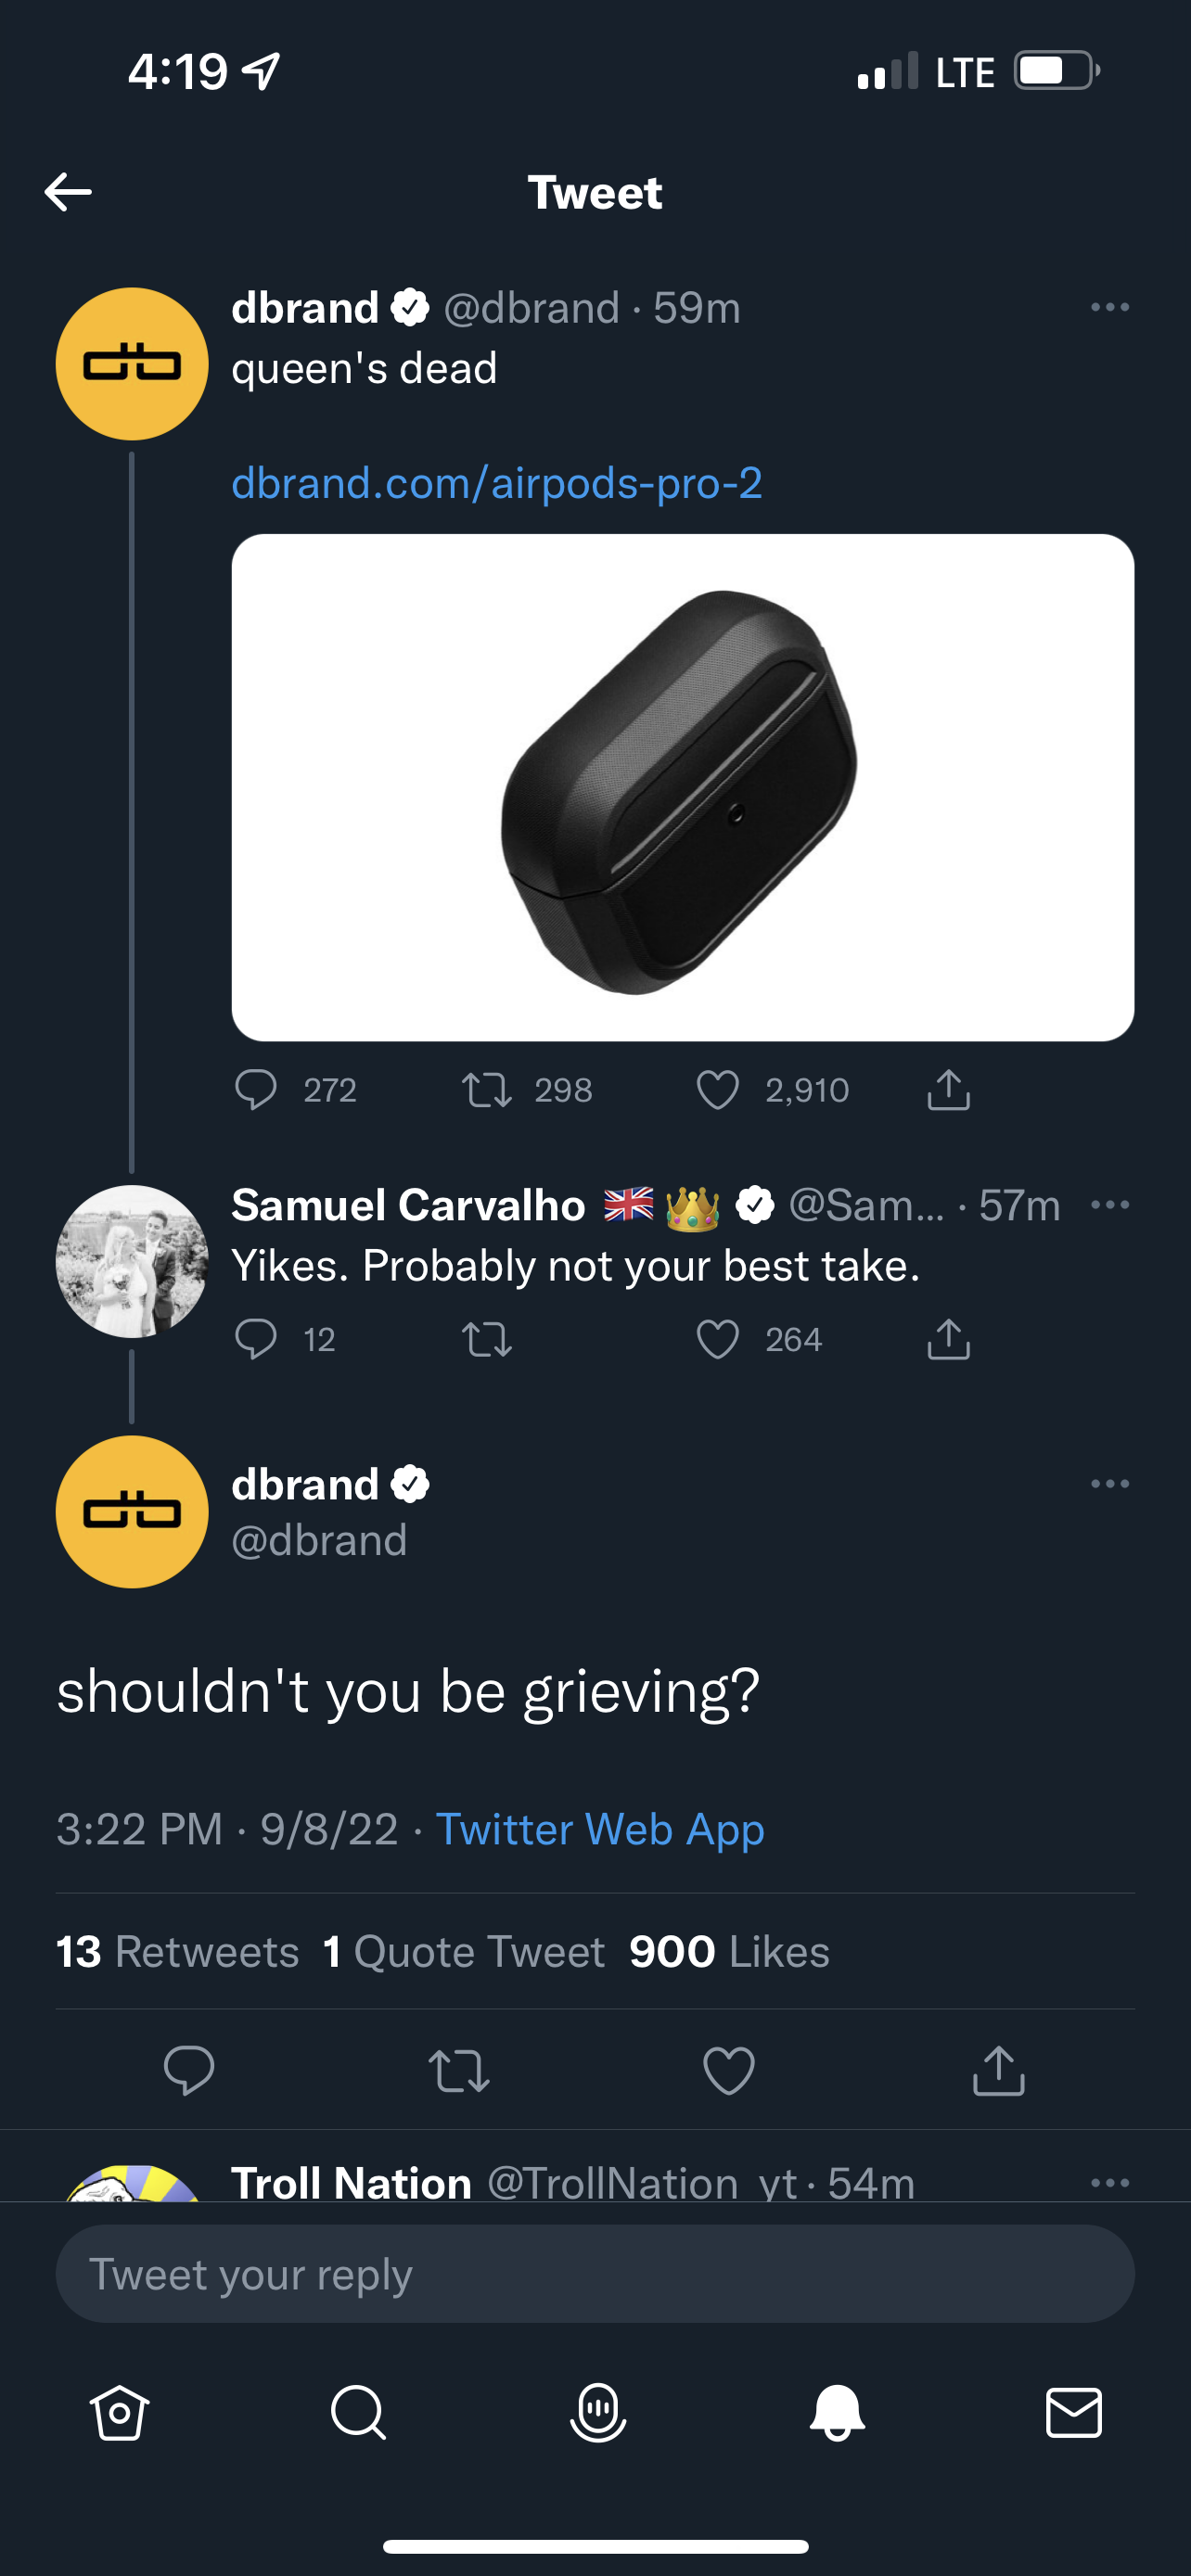1191x2576 pixels.
Task: Like dbrand's 'queen's dead' tweet
Action: [x=717, y=1090]
